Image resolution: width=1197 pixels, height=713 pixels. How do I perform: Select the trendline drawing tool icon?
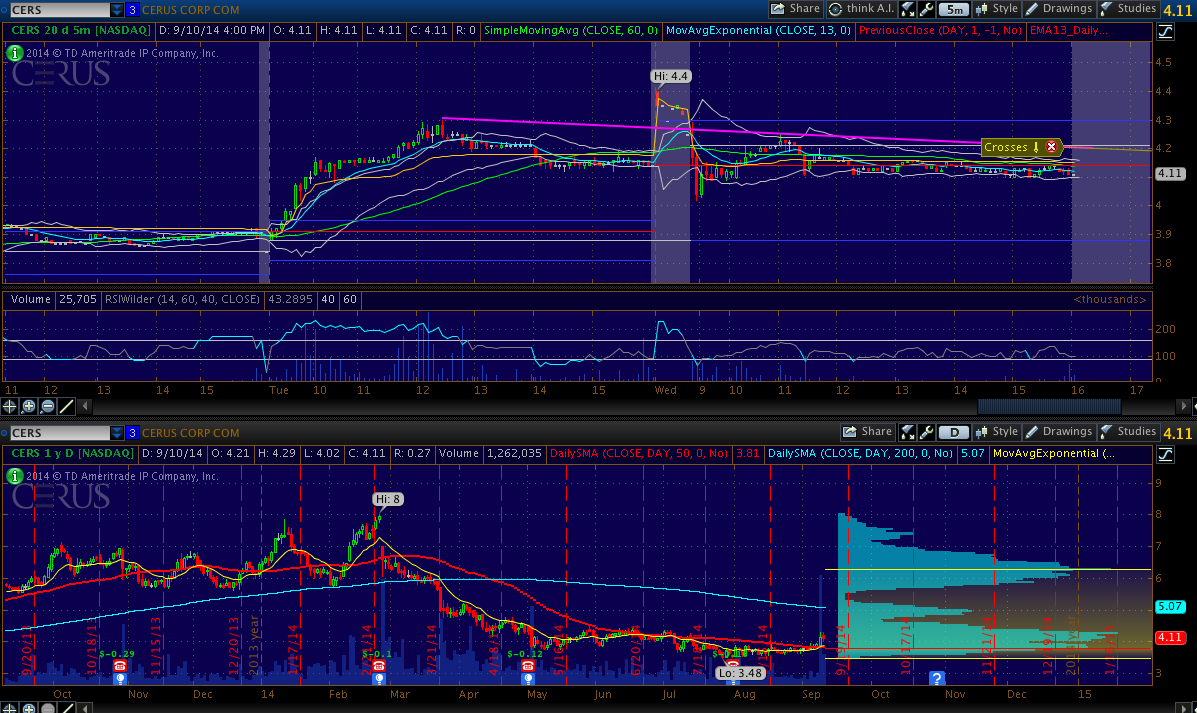[x=67, y=406]
